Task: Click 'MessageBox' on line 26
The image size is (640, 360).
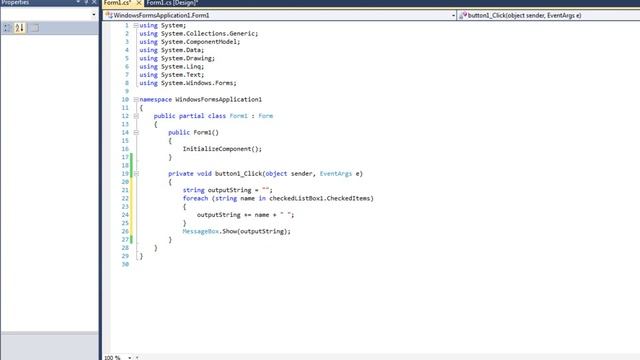Action: point(201,231)
